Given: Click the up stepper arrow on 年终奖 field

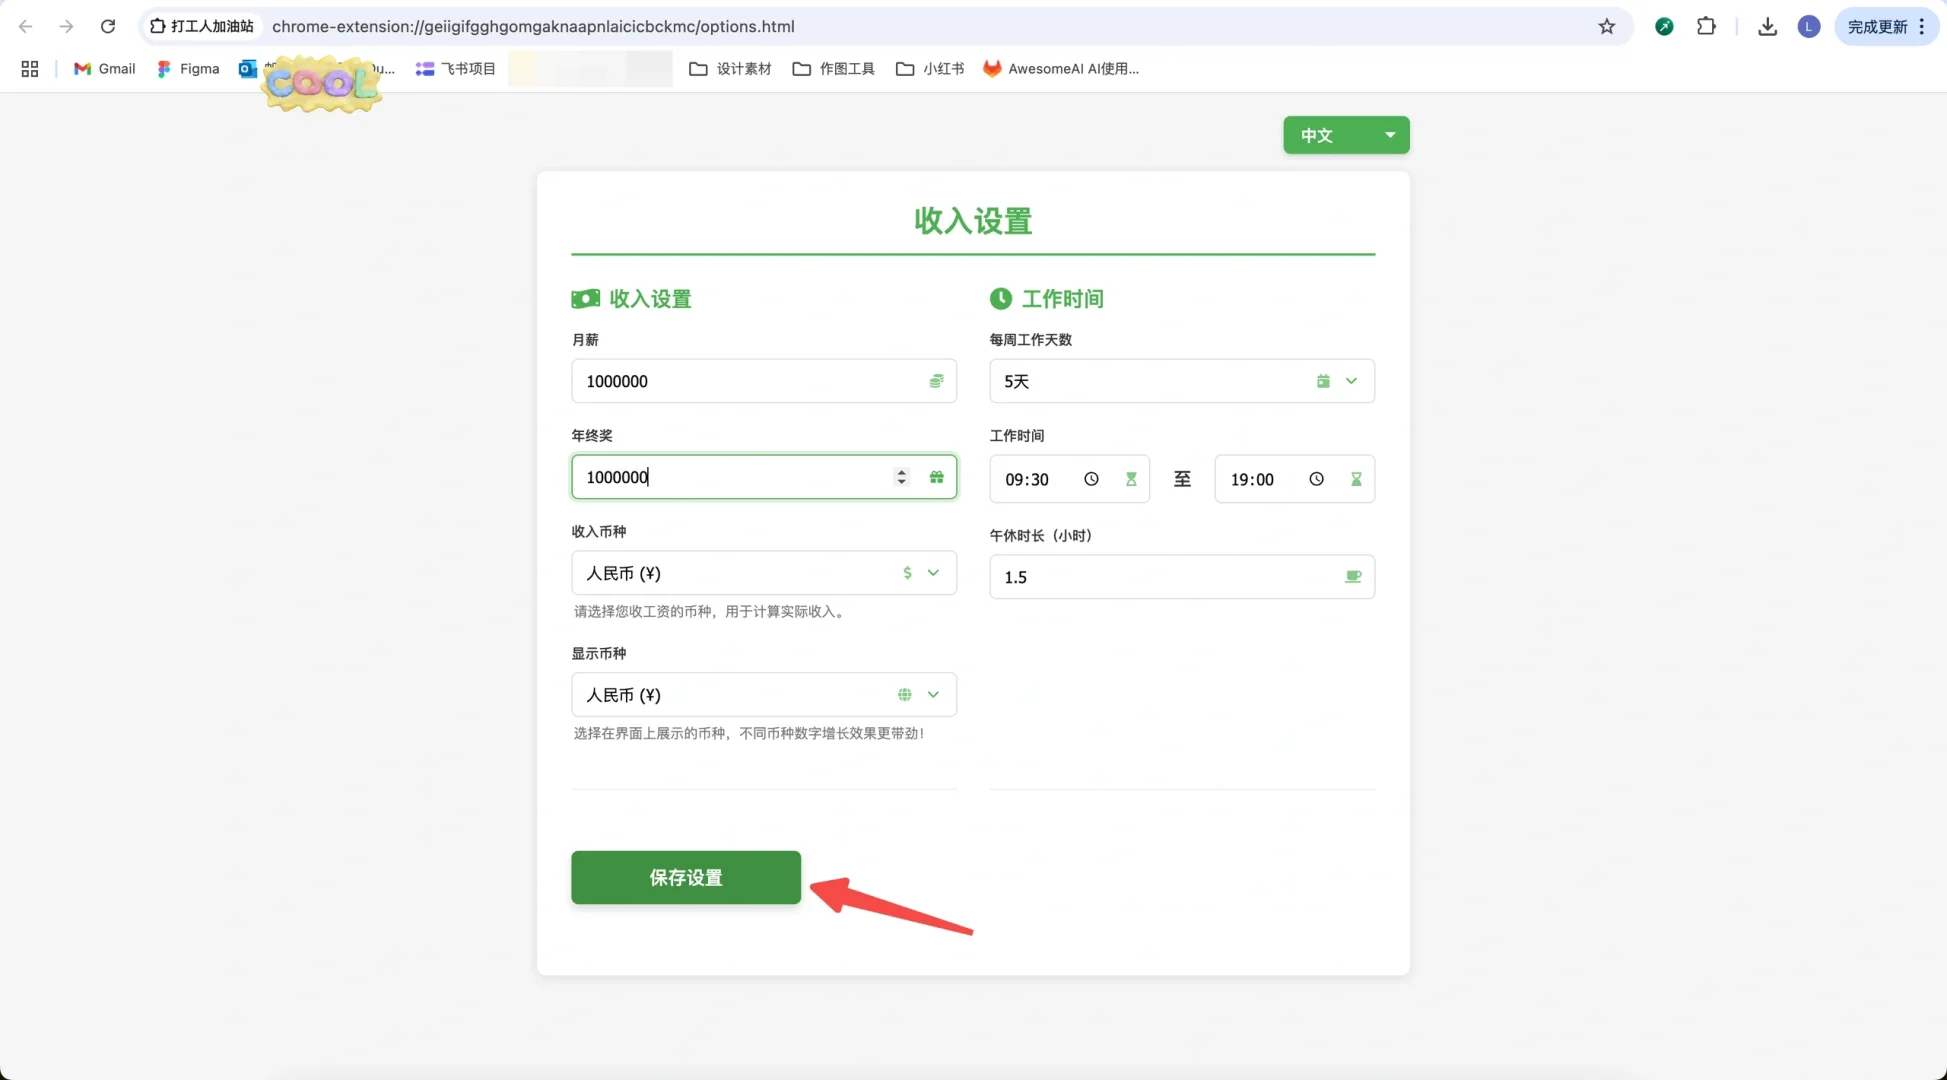Looking at the screenshot, I should pyautogui.click(x=899, y=471).
